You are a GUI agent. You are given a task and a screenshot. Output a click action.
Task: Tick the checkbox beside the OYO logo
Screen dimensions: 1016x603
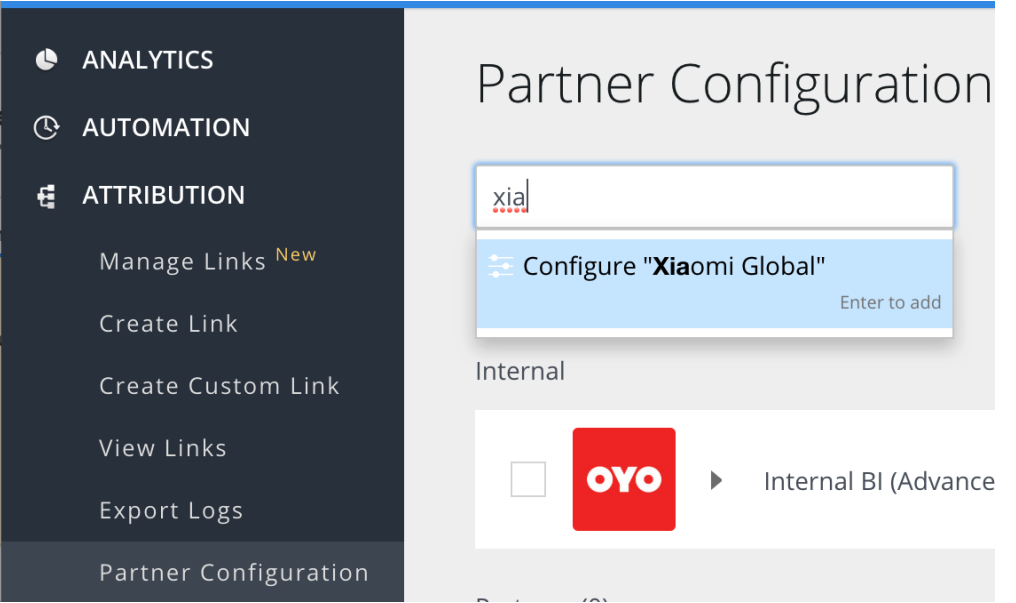(528, 480)
